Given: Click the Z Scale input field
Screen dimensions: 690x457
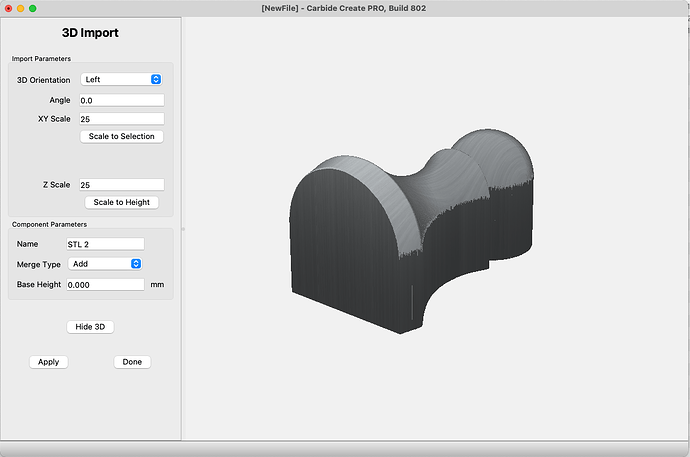Looking at the screenshot, I should [121, 185].
